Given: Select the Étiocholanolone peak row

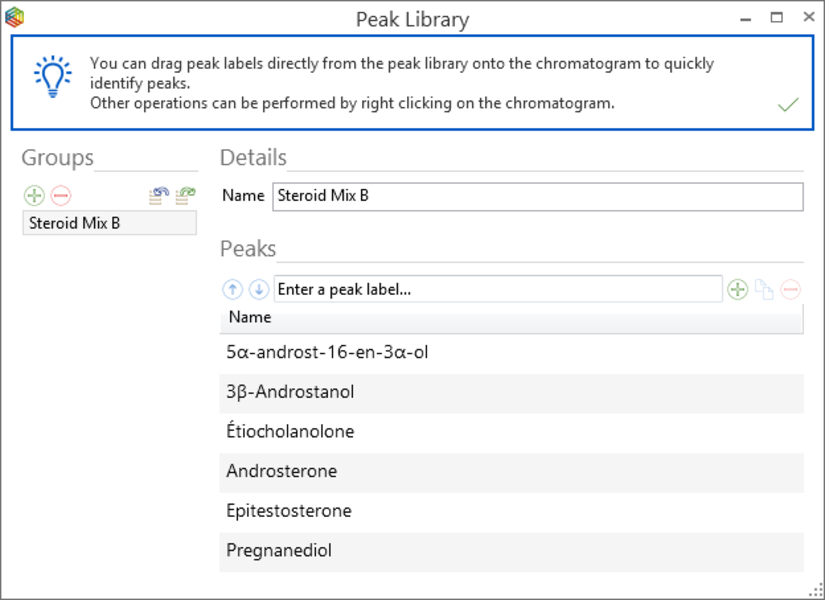Looking at the screenshot, I should 511,432.
